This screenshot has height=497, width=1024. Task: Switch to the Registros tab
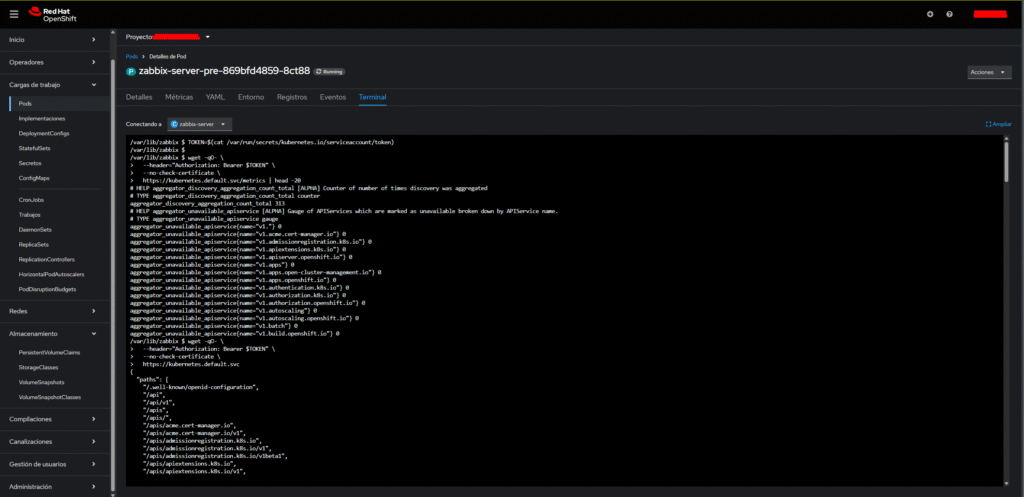(292, 97)
